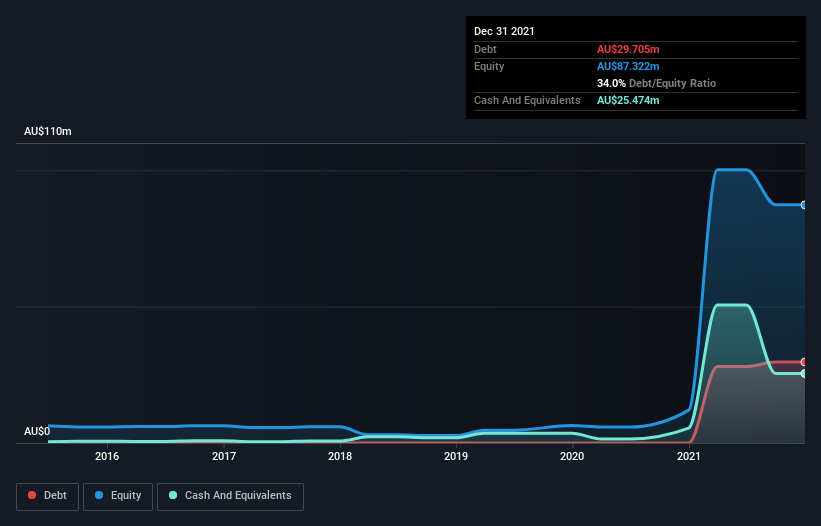Image resolution: width=821 pixels, height=526 pixels.
Task: Toggle the Debt legend button
Action: (47, 496)
